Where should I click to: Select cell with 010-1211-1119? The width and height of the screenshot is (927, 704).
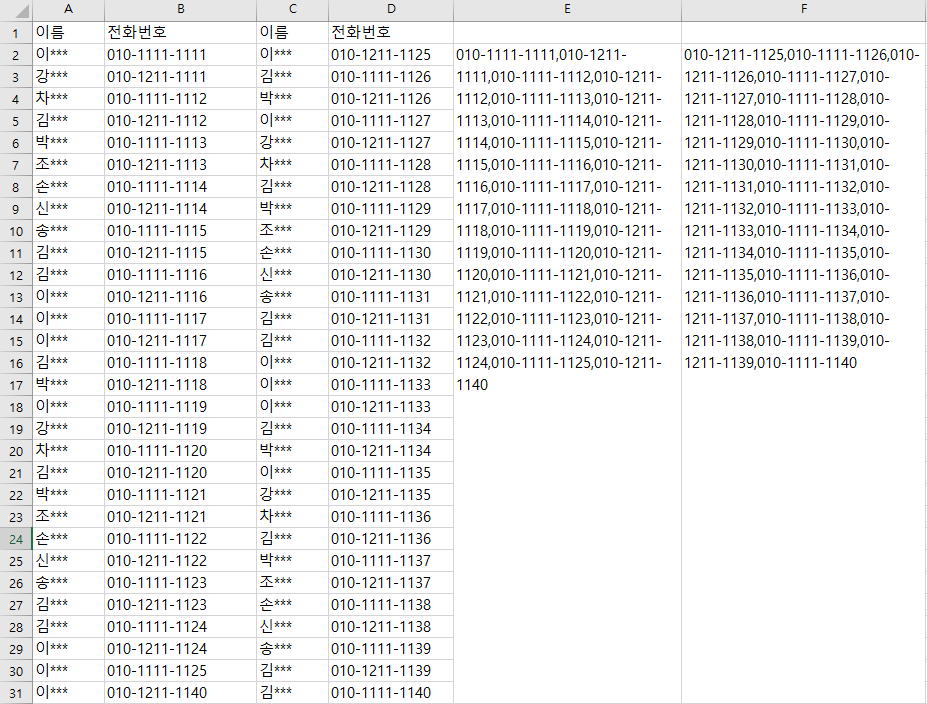180,429
